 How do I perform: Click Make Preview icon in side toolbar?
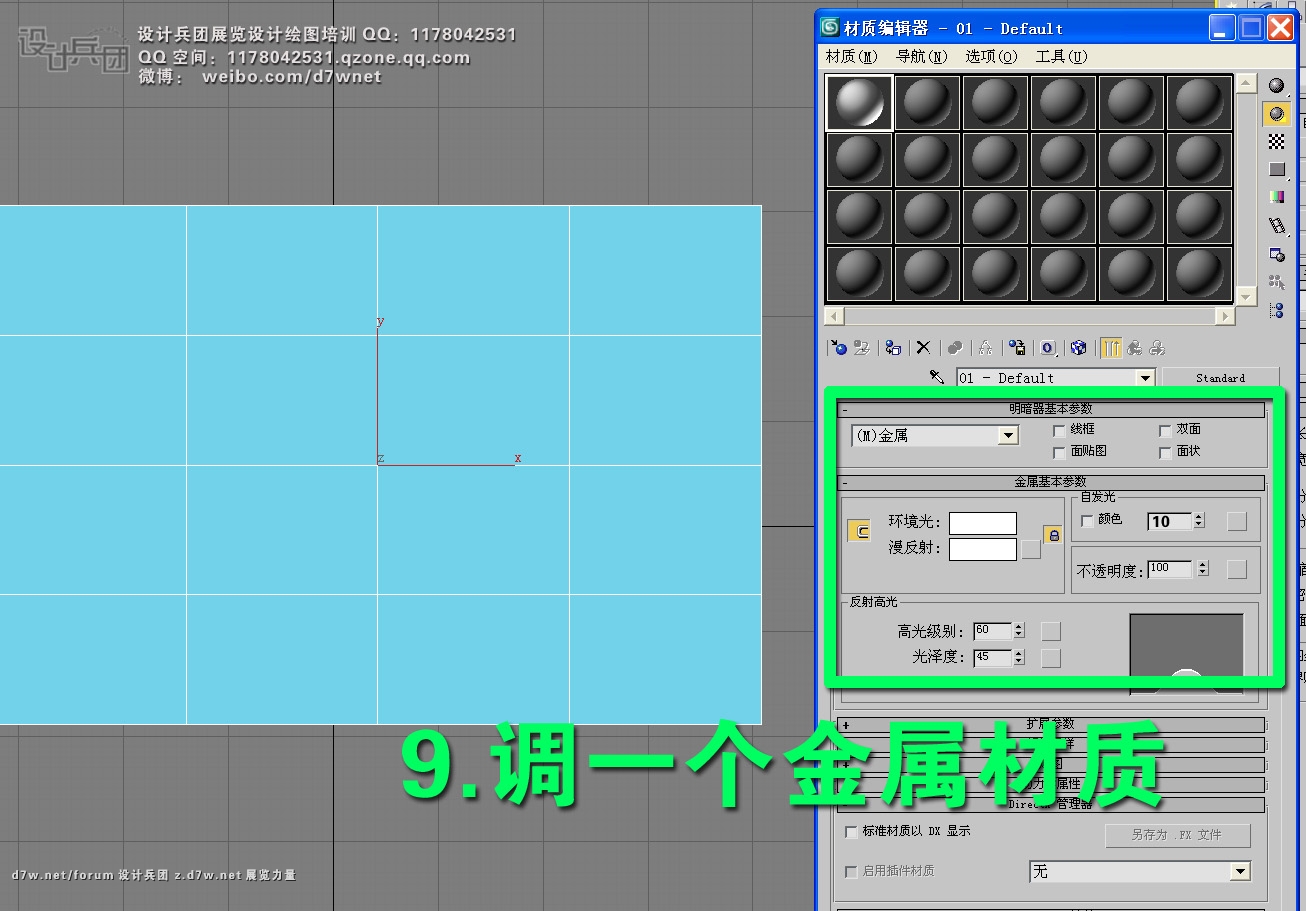coord(1276,226)
